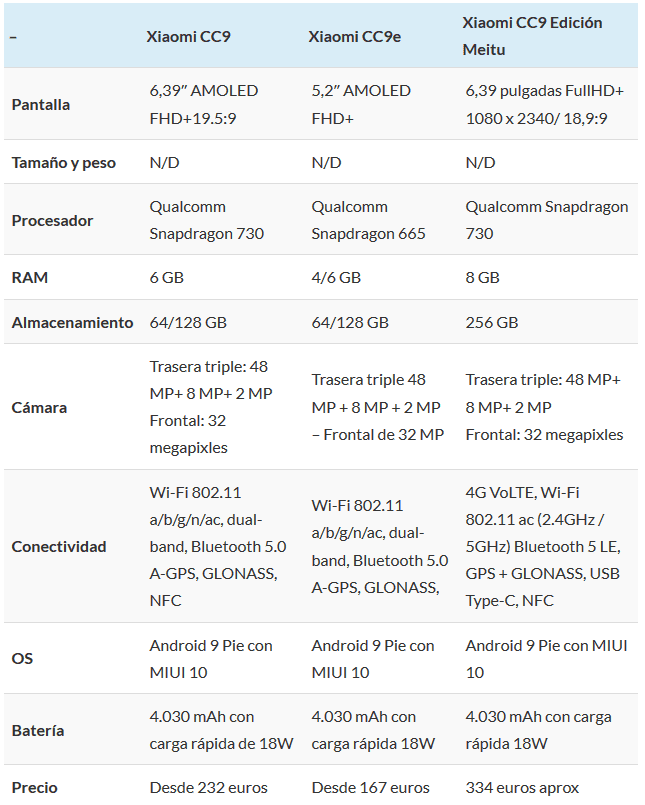Select the Procesador row label
Viewport: 645px width, 805px height.
pyautogui.click(x=52, y=221)
